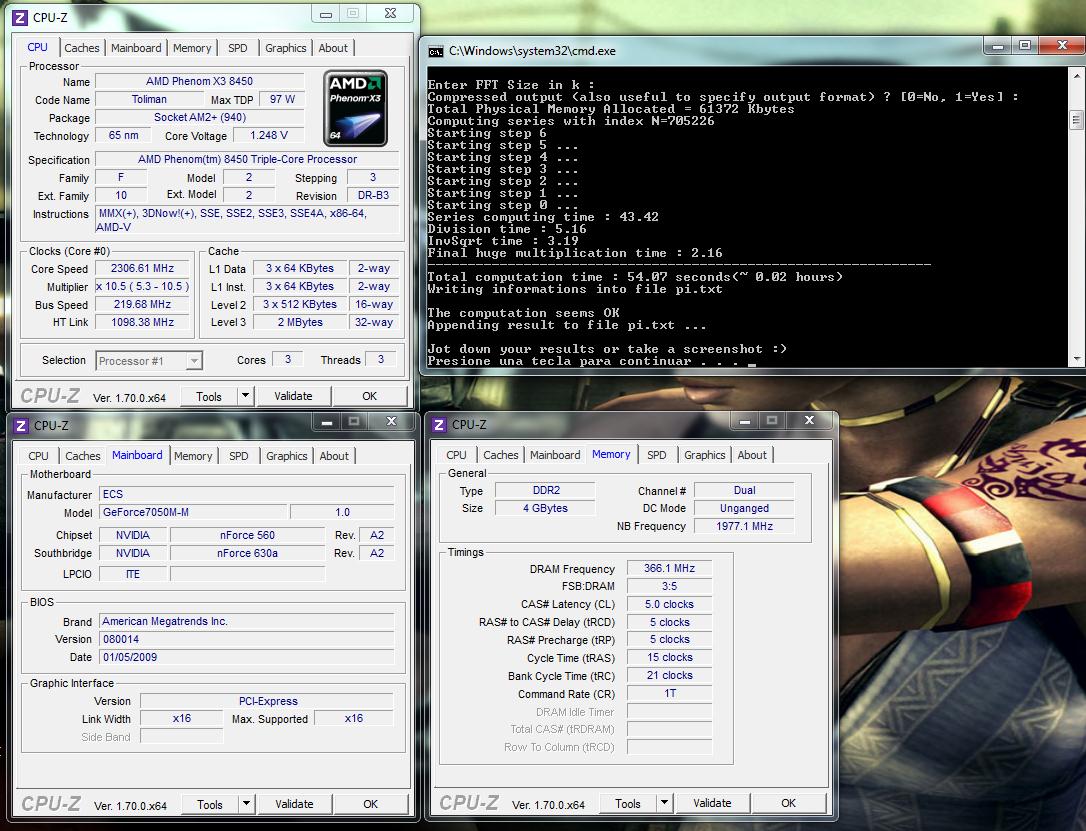The height and width of the screenshot is (831, 1086).
Task: Click the BIOS brand American Megatrends Inc.
Action: point(247,621)
